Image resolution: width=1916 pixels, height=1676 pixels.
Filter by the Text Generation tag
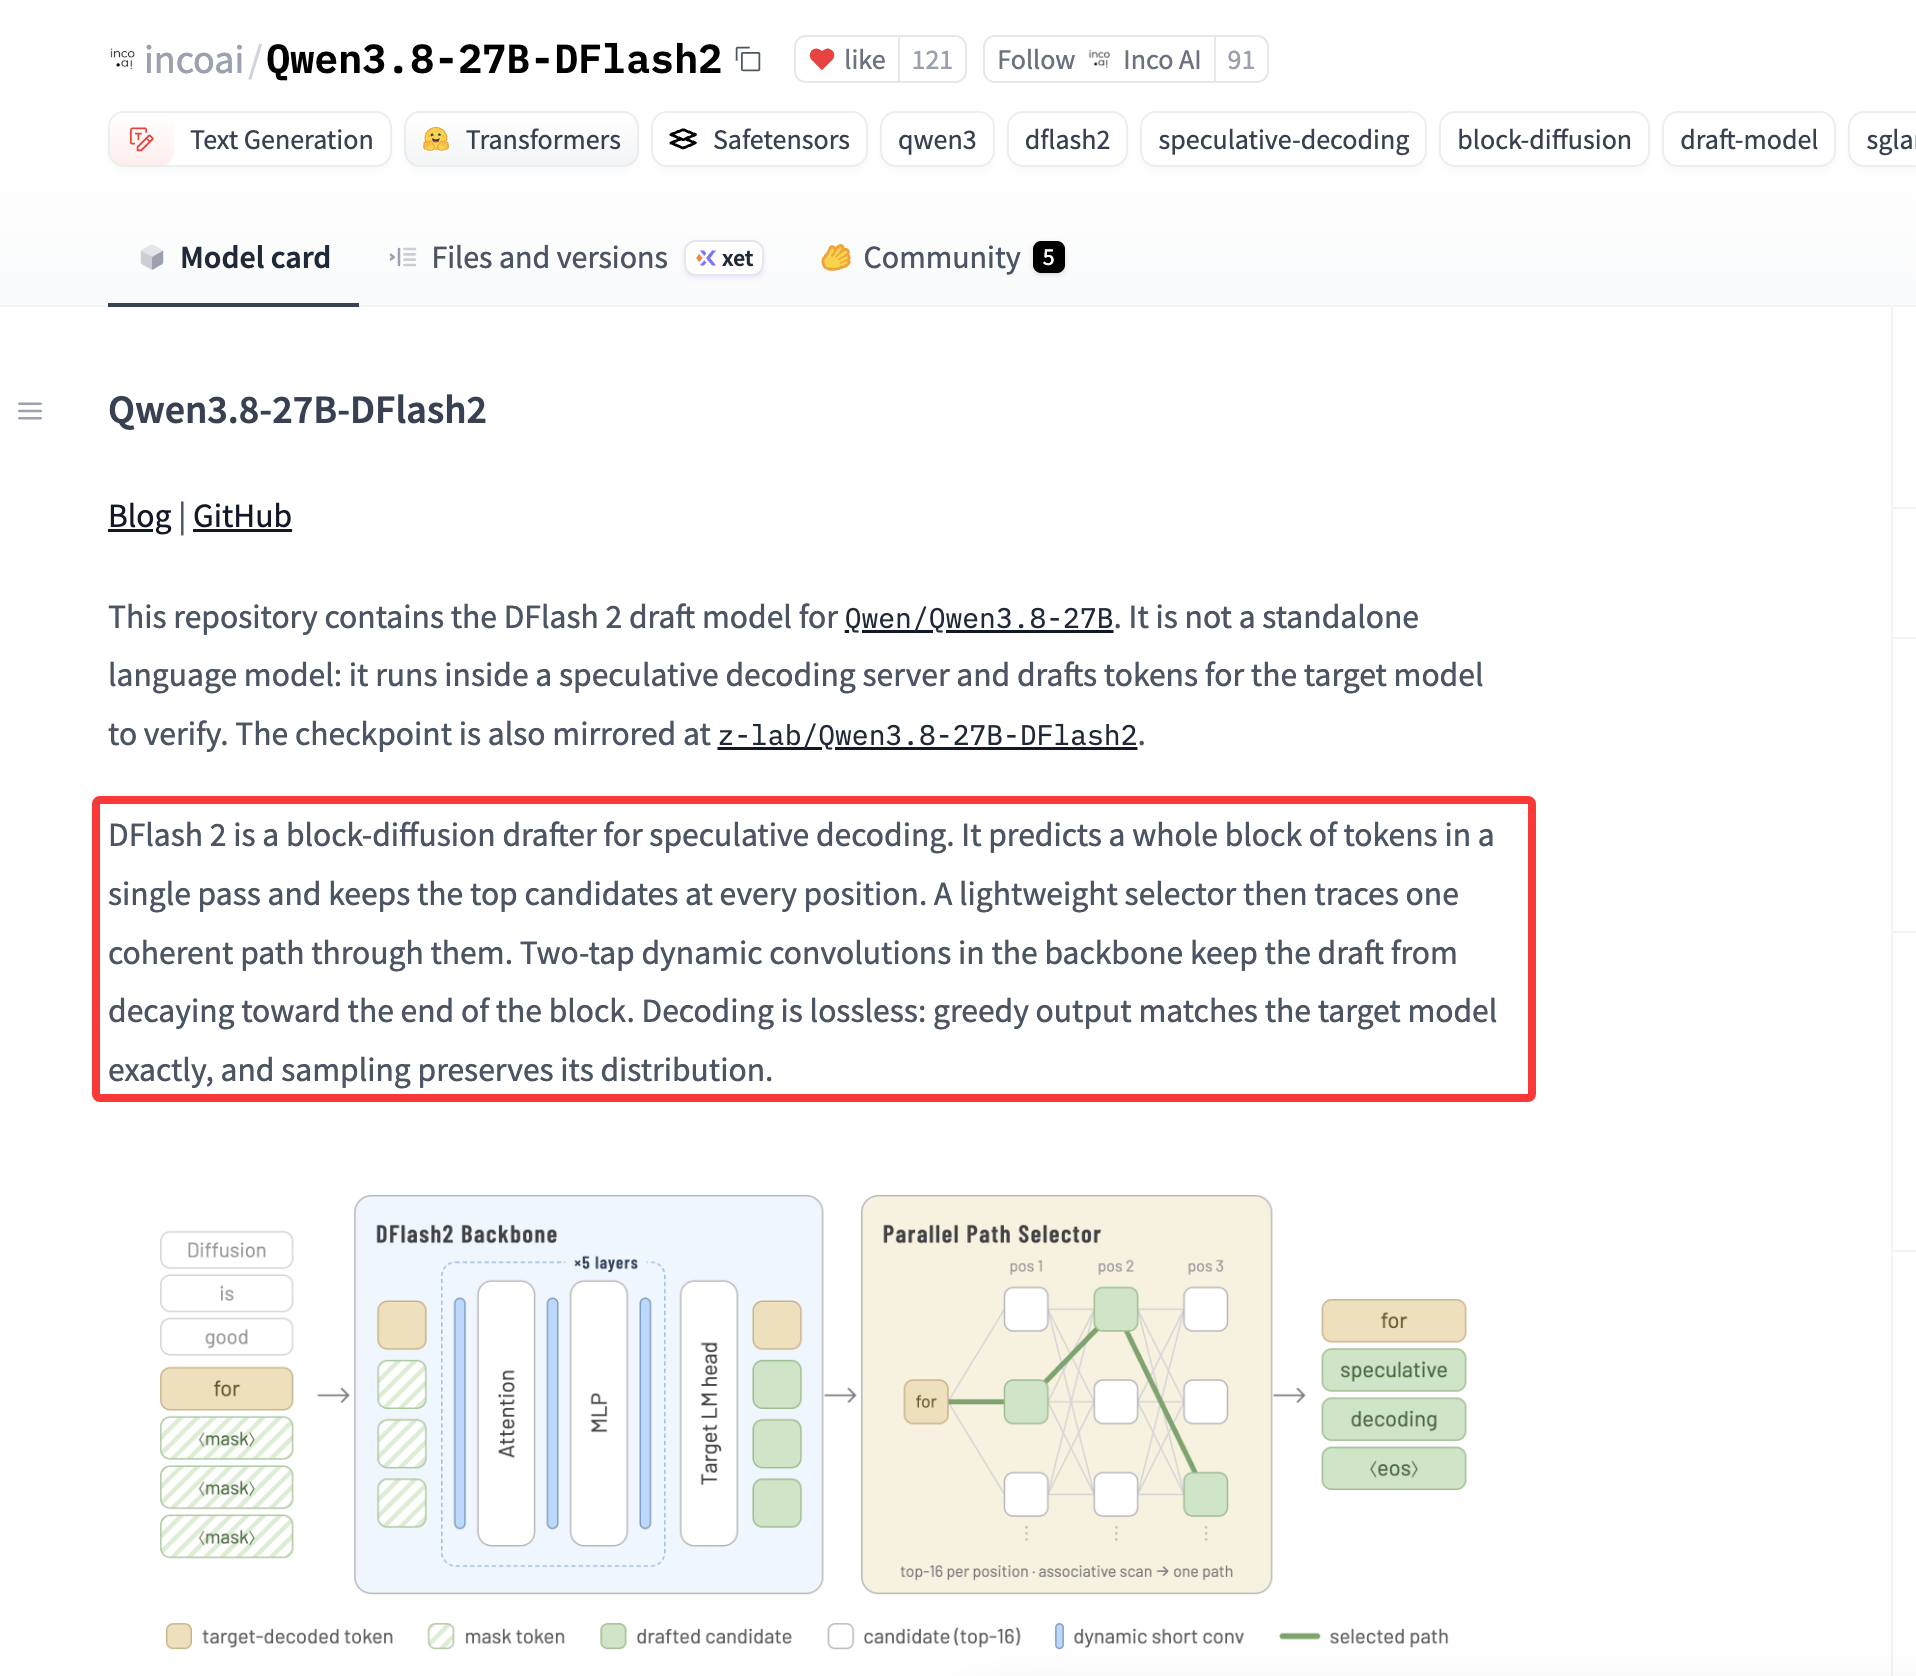[x=250, y=140]
